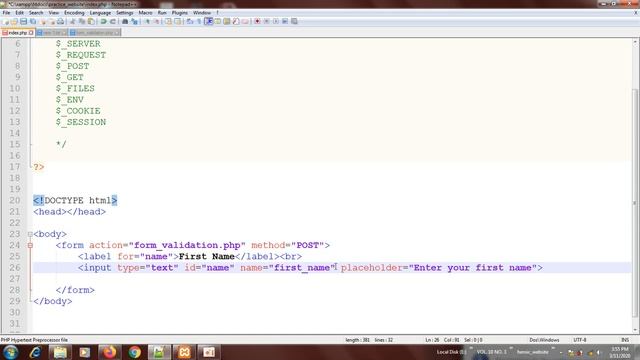
Task: Switch to the form_validation.php tab
Action: coord(94,32)
